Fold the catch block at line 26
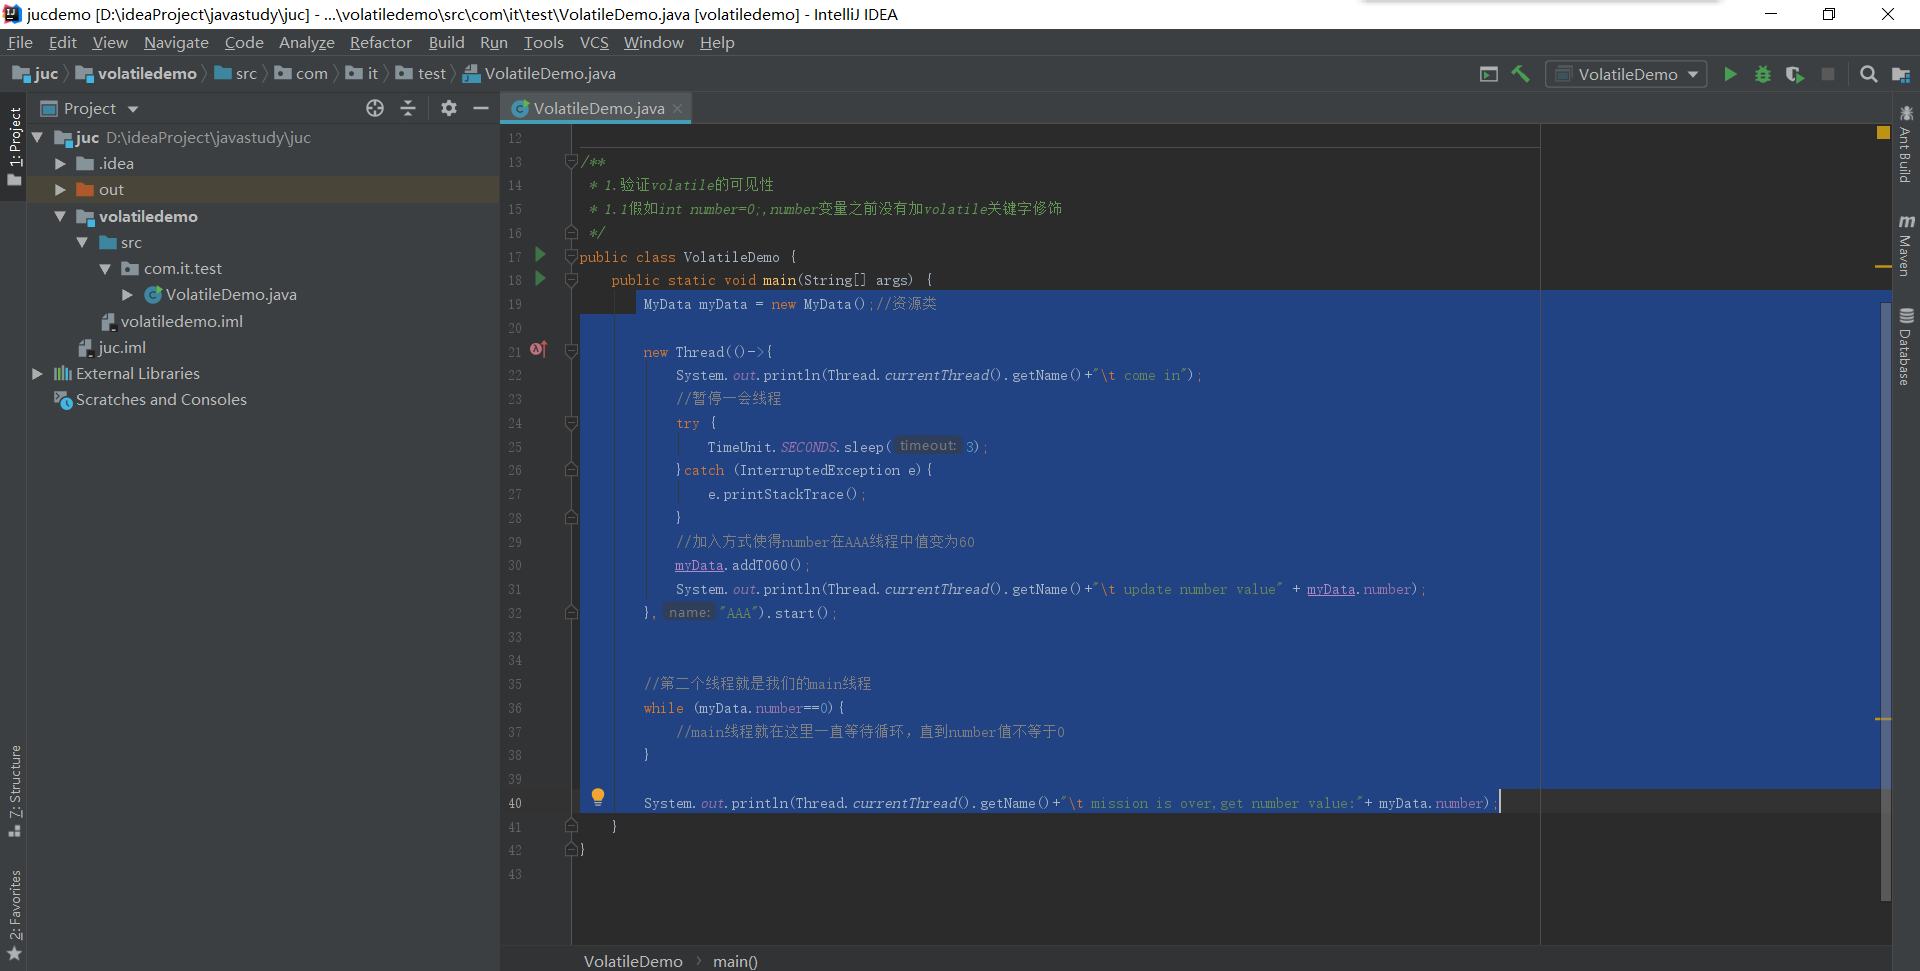 [x=571, y=470]
